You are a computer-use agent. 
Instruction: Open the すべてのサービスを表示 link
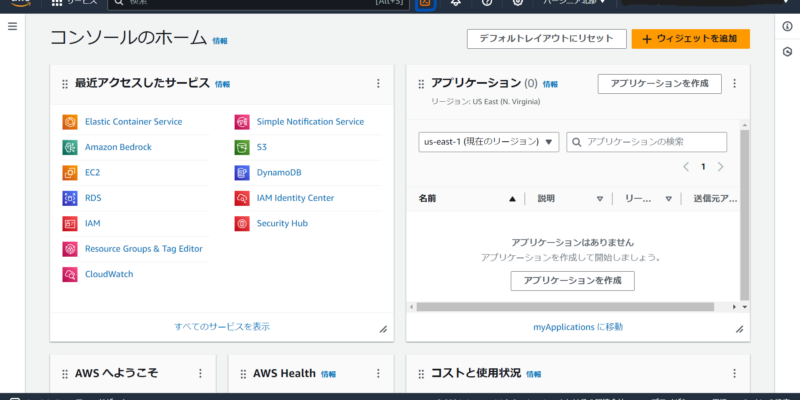[222, 327]
